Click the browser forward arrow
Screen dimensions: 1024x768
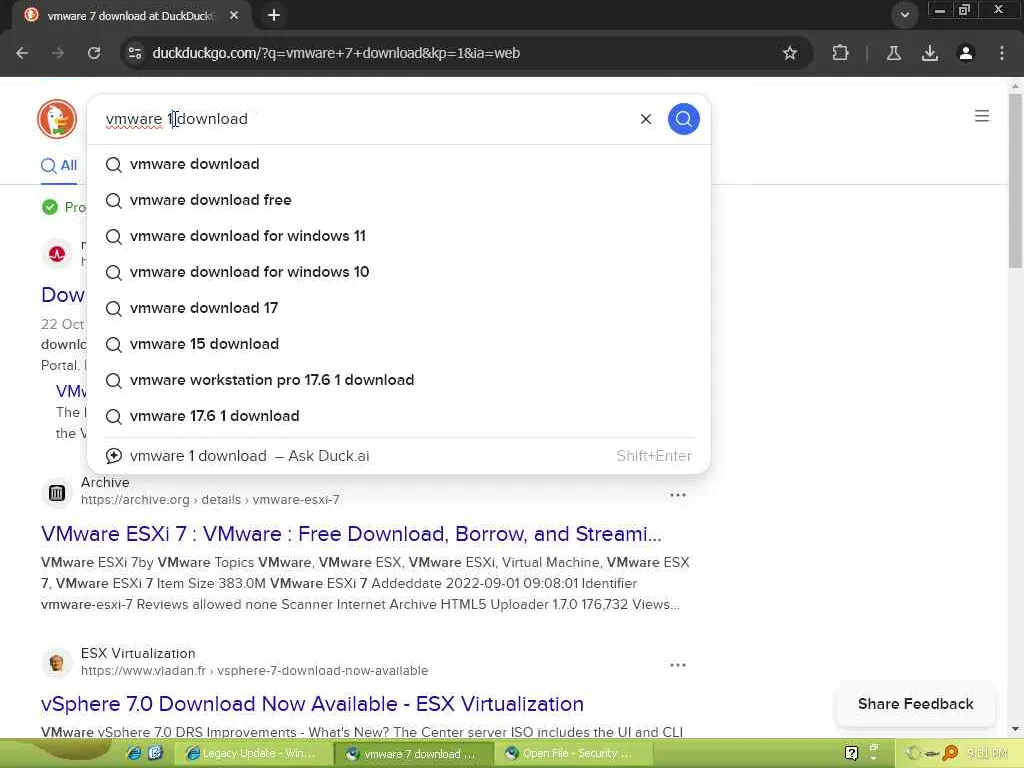58,53
